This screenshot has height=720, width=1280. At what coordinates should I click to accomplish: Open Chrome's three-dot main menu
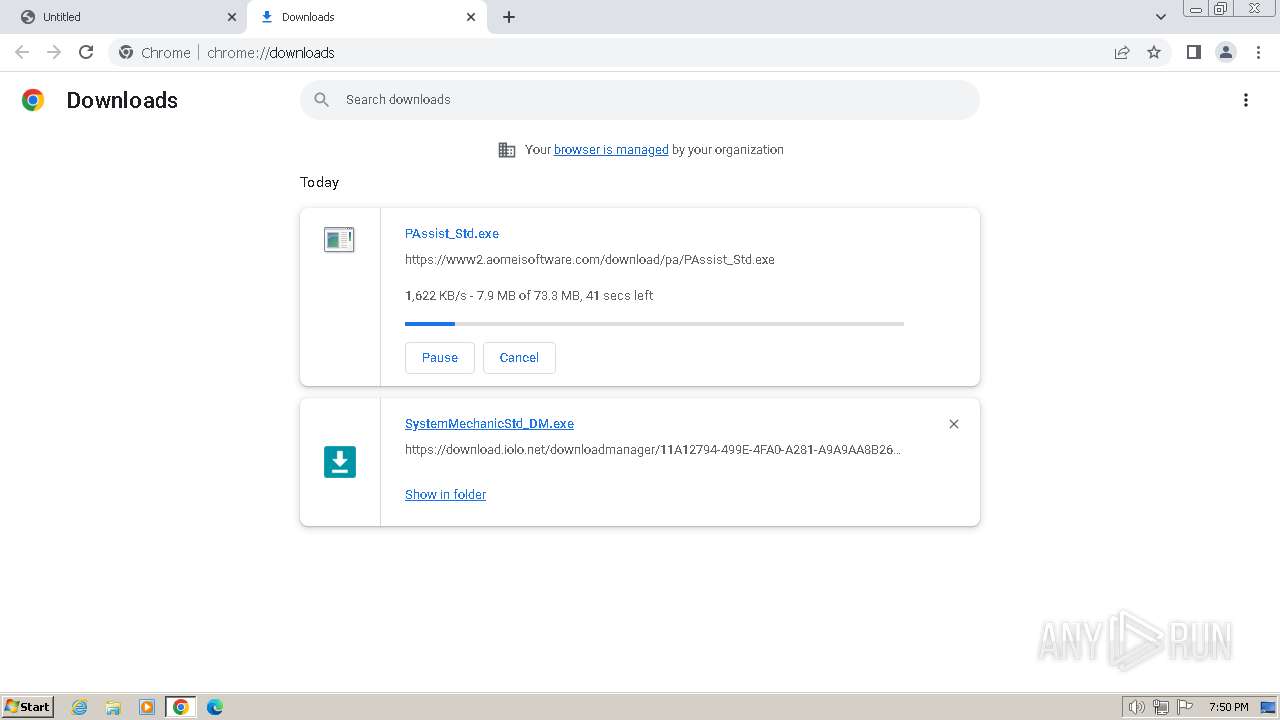[1259, 52]
